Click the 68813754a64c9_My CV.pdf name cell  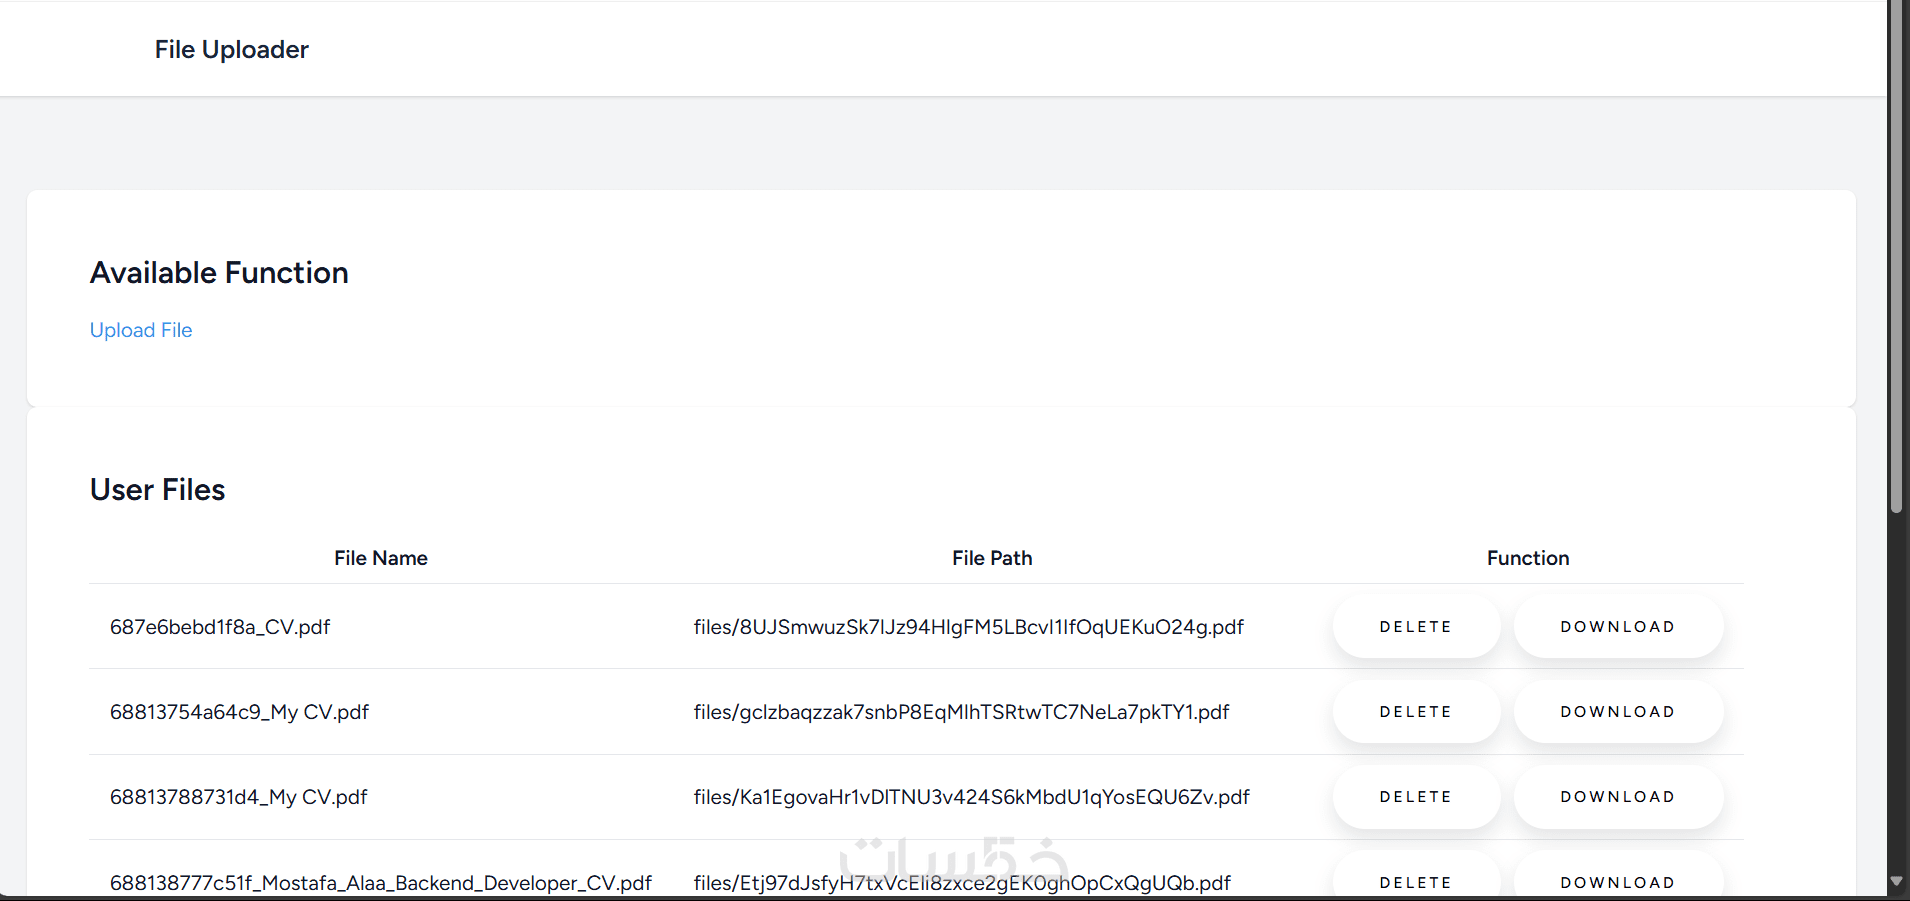(x=239, y=712)
